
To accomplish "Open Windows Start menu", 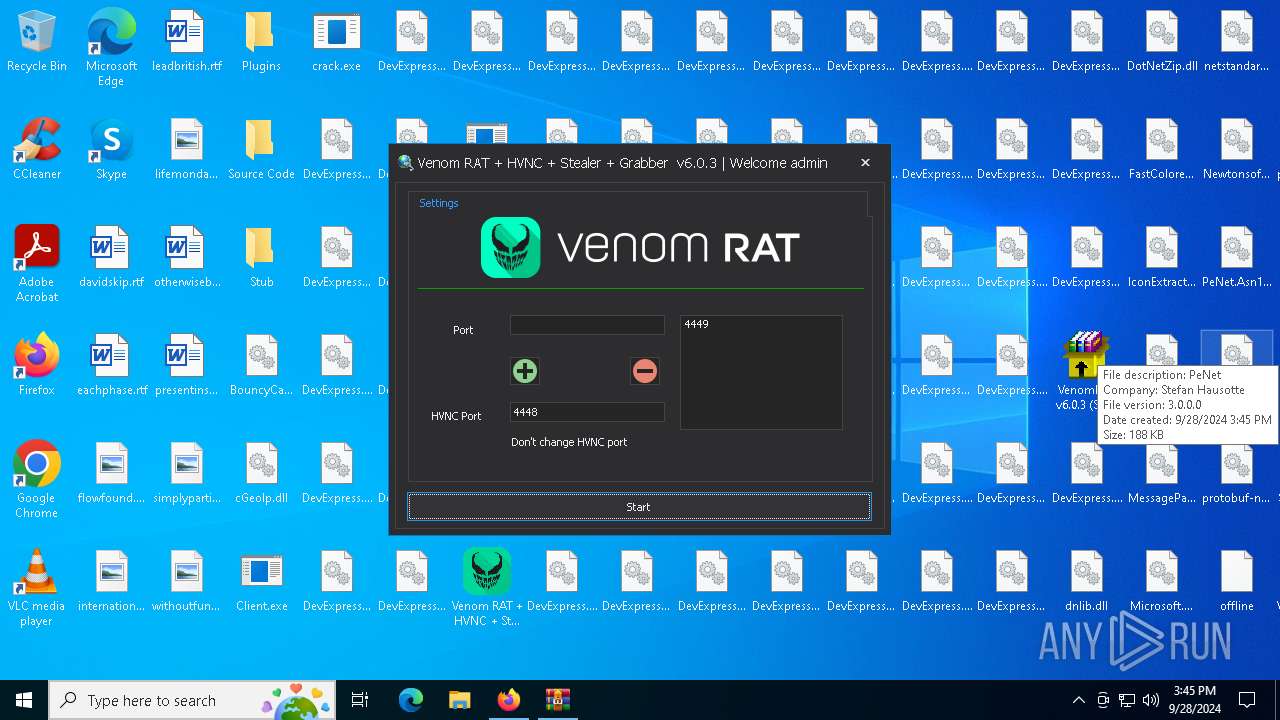I will point(24,700).
